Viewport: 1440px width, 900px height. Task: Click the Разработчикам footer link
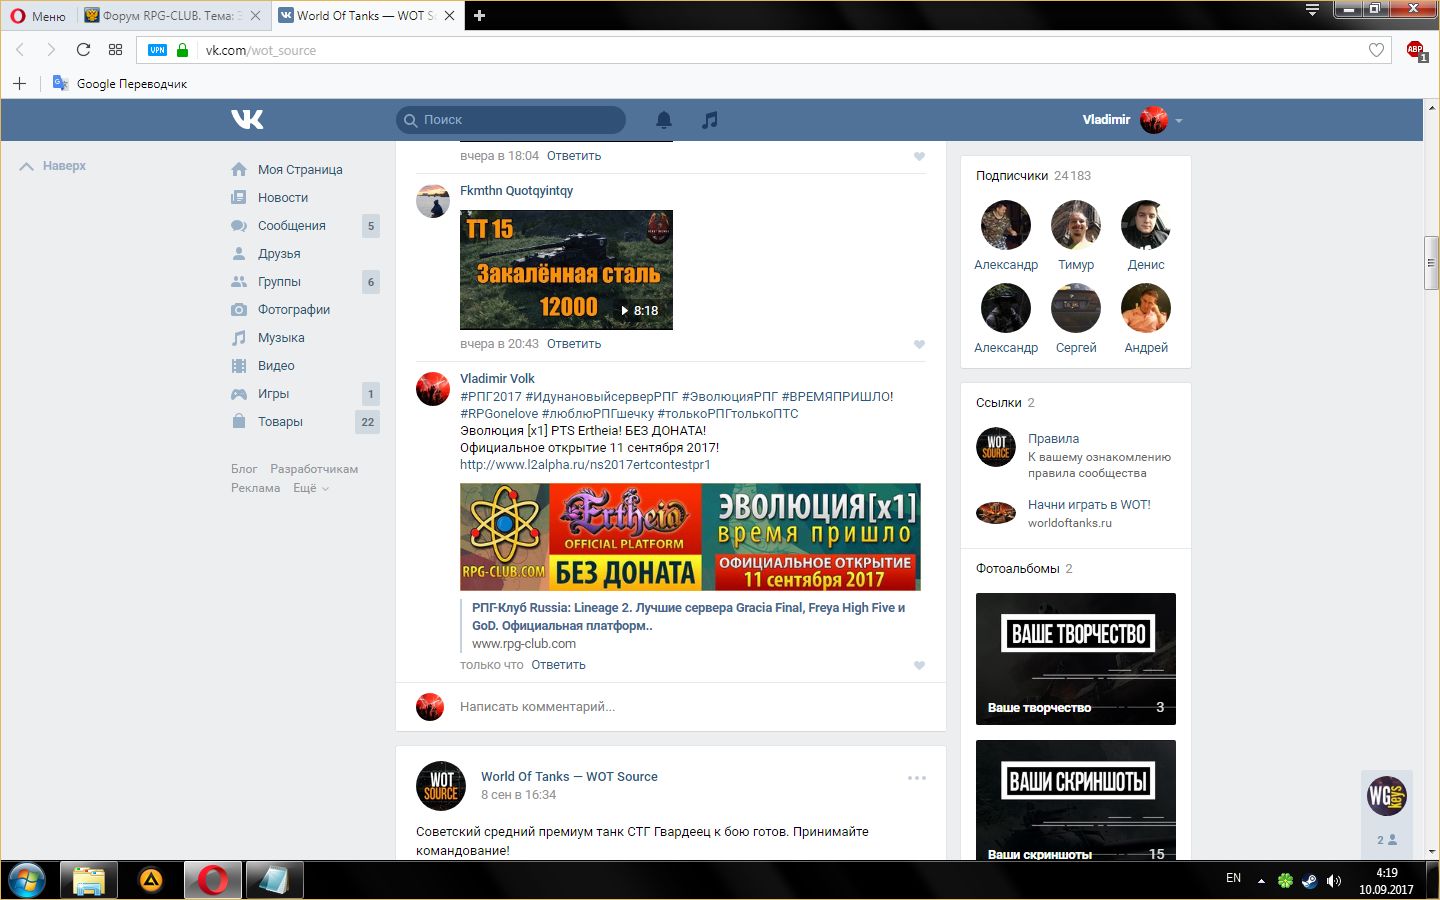pyautogui.click(x=314, y=469)
